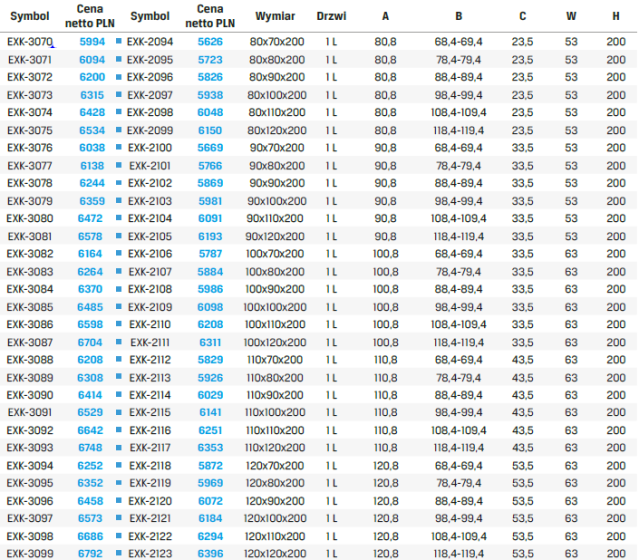Click price 5938
This screenshot has width=639, height=560.
[x=210, y=95]
